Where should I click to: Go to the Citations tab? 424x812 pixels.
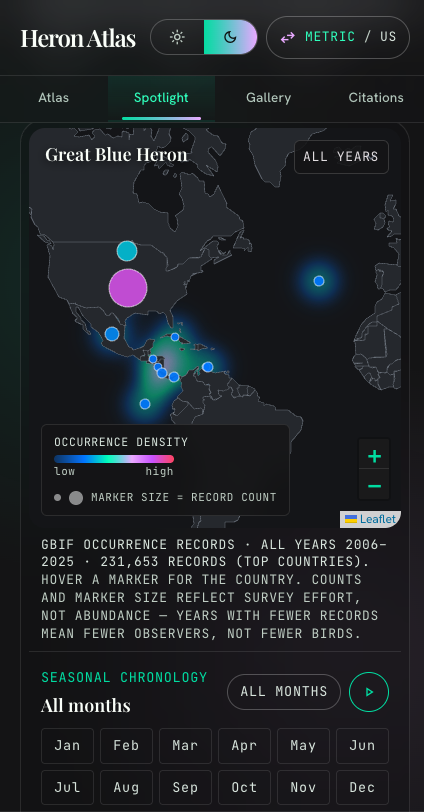376,98
